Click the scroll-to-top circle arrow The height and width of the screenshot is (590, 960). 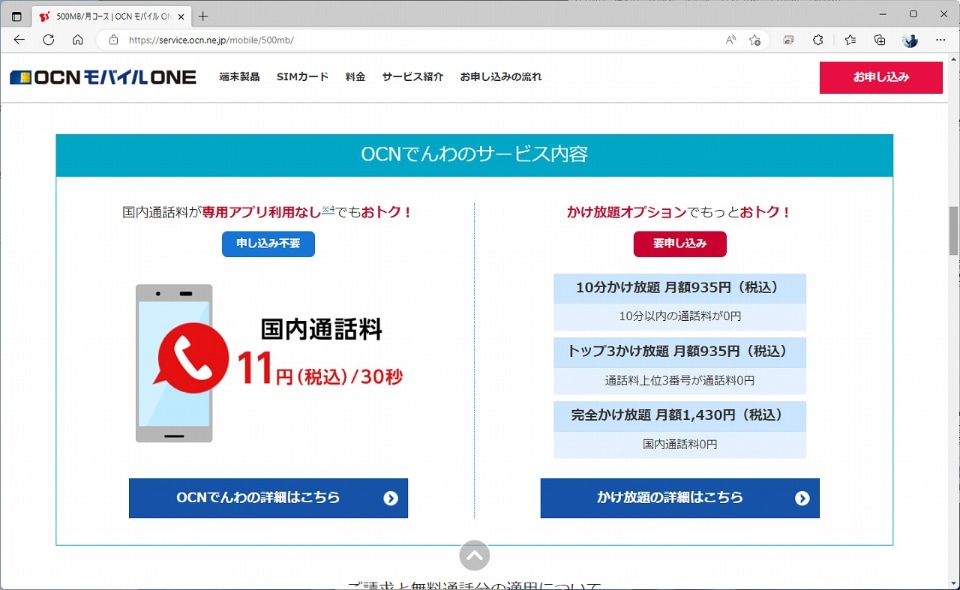pyautogui.click(x=475, y=556)
